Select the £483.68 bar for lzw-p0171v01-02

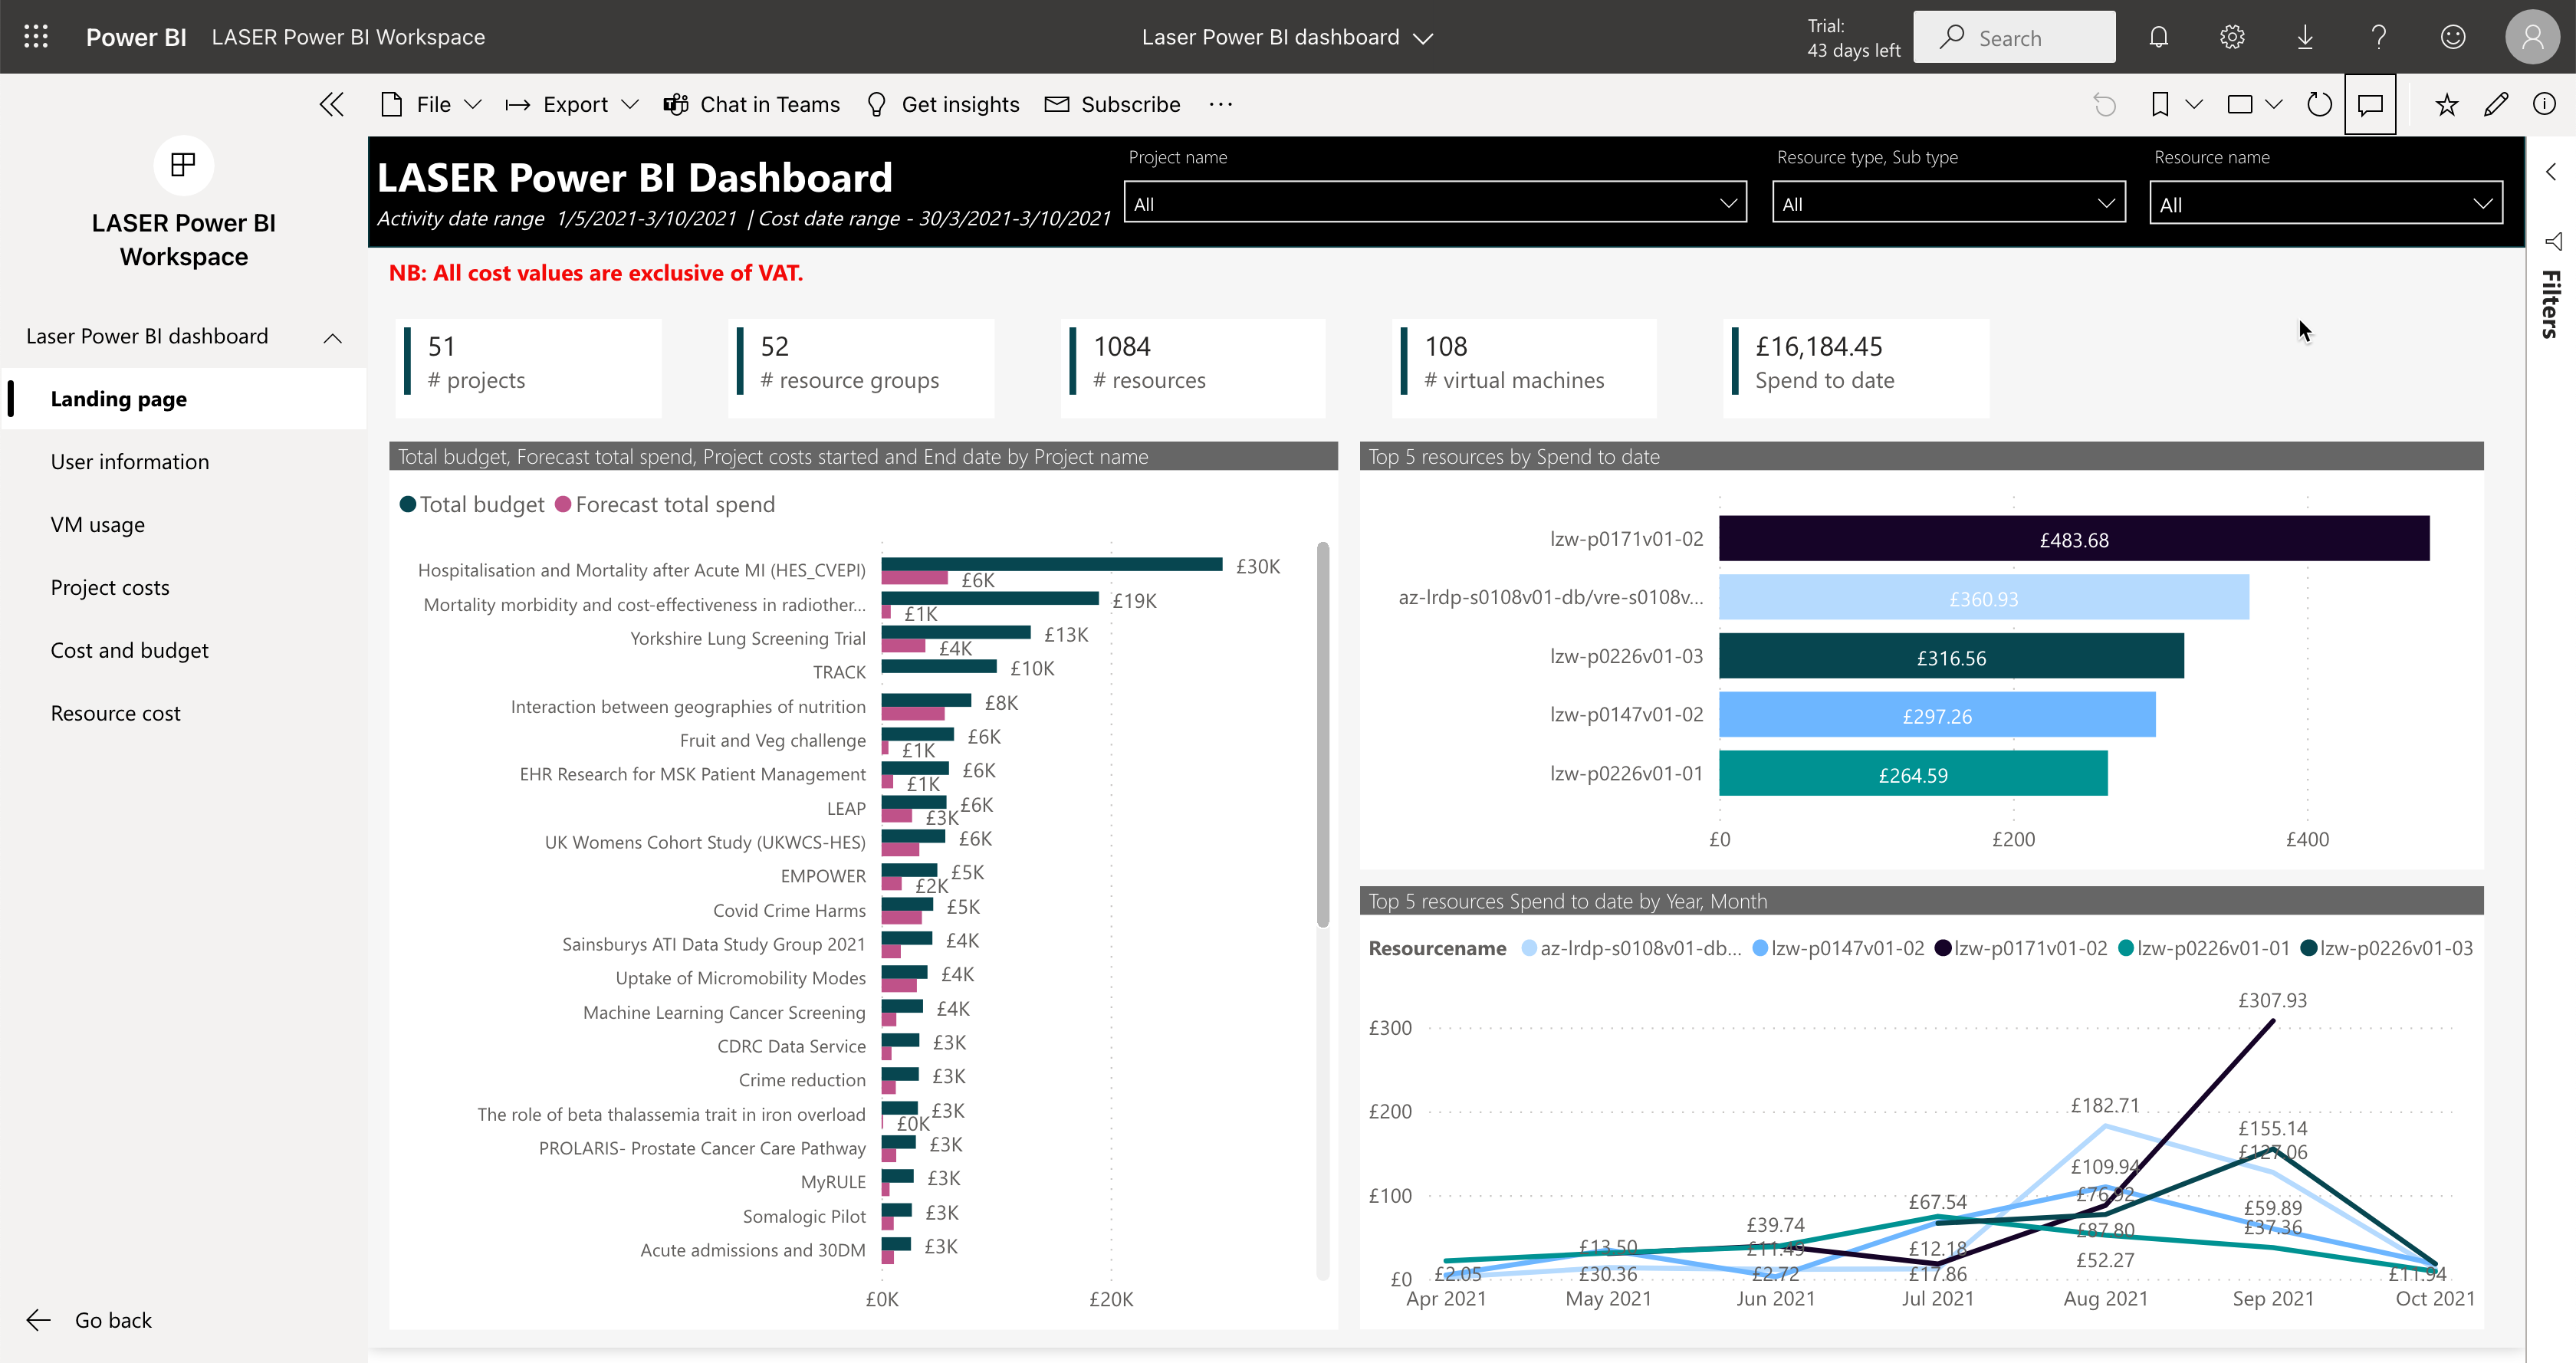2074,539
